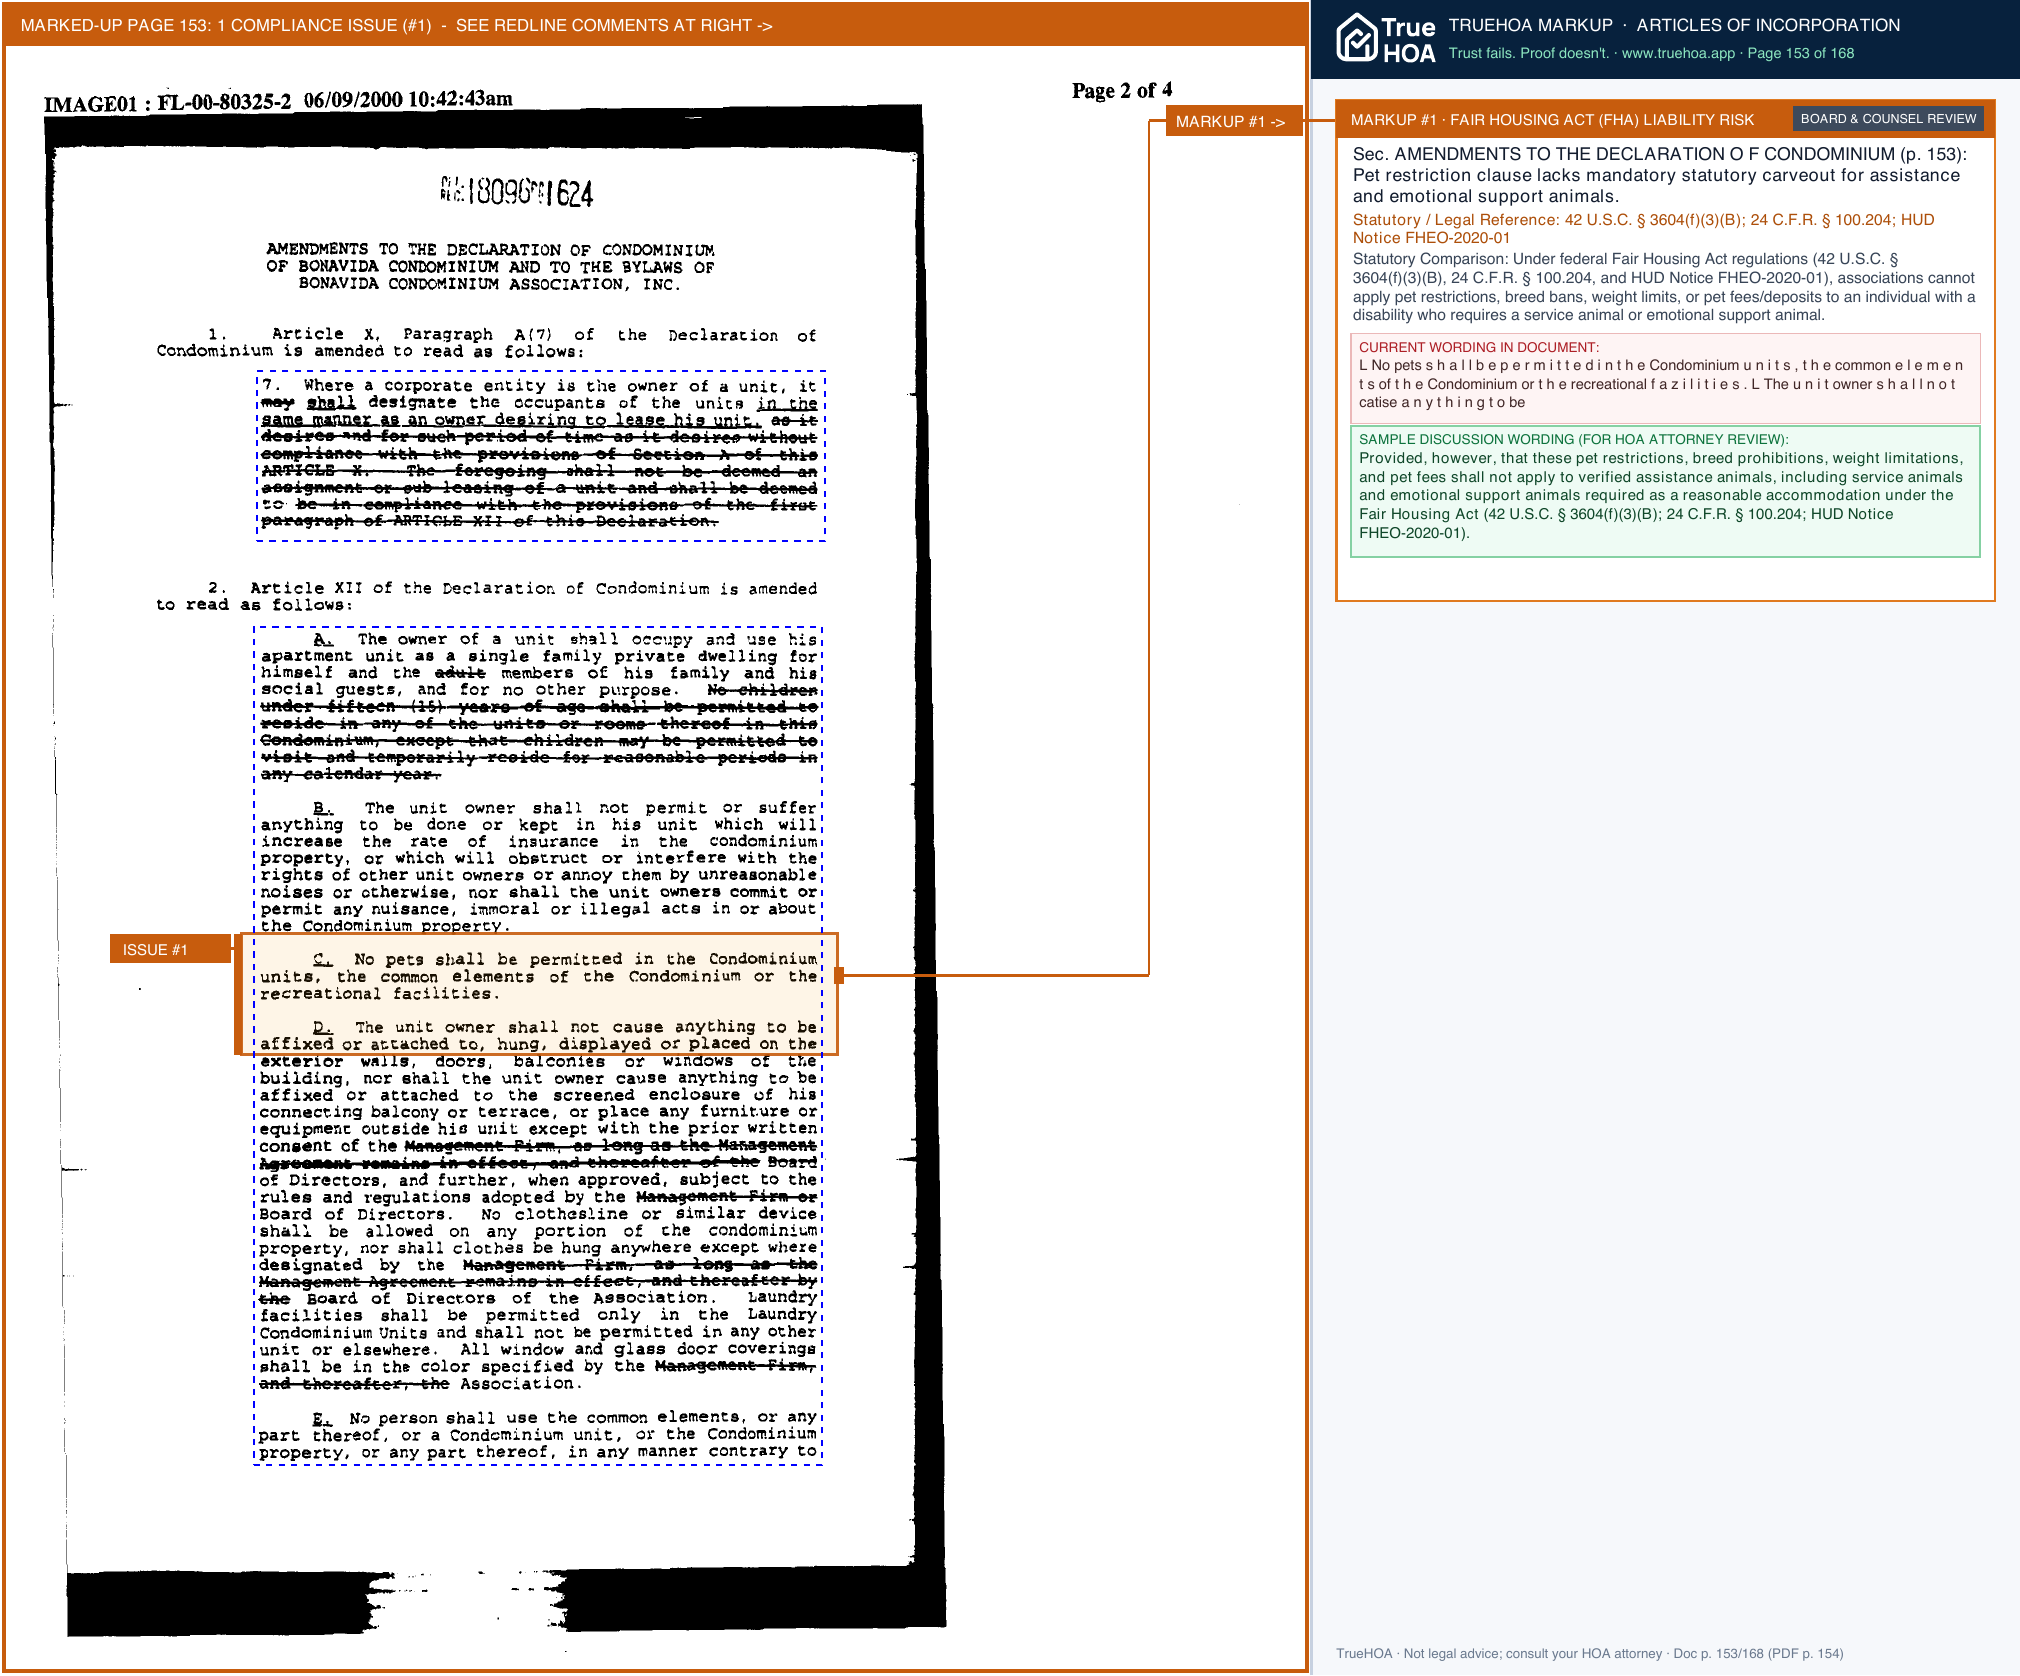Click the Statutory Comparison paragraph

1665,287
